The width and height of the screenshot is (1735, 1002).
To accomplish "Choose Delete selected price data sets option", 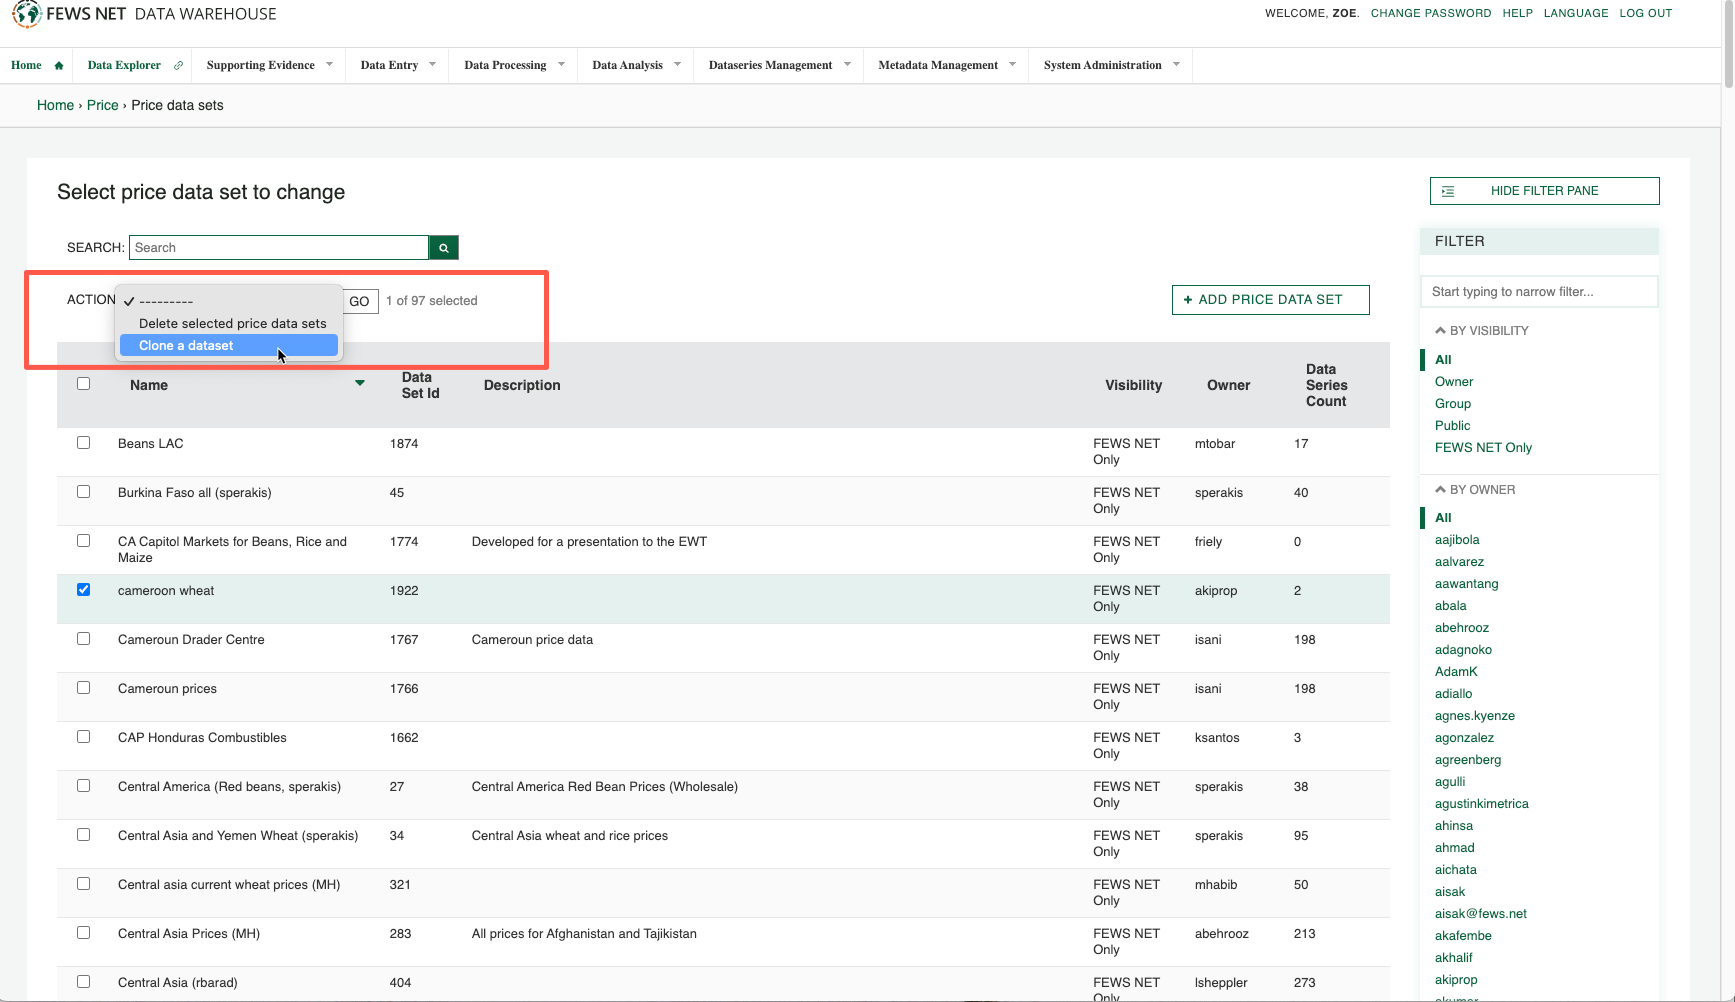I will pos(232,323).
